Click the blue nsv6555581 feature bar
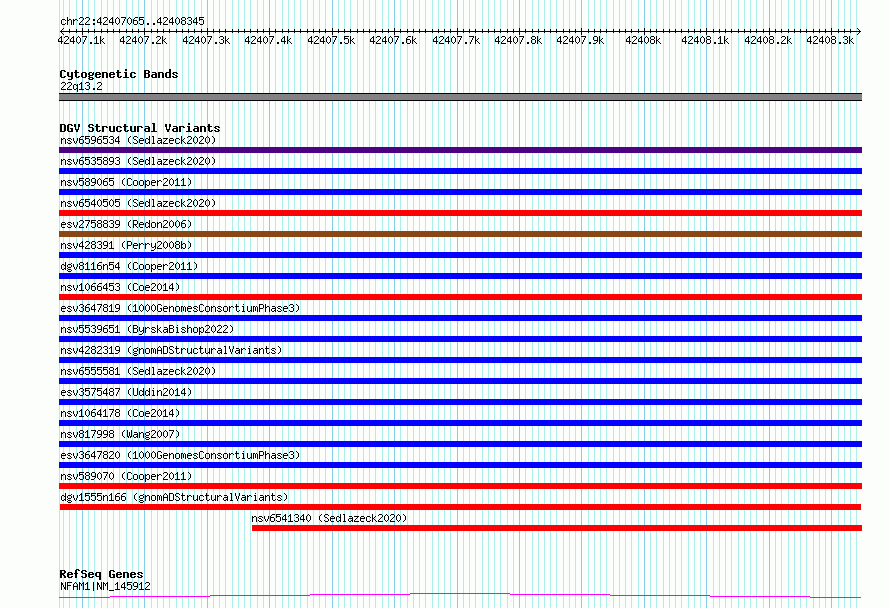 coord(460,381)
